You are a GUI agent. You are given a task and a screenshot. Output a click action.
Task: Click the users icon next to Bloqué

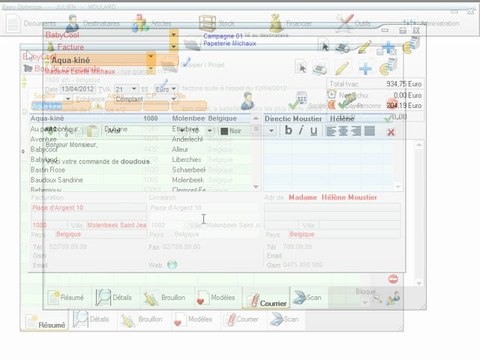(x=393, y=298)
